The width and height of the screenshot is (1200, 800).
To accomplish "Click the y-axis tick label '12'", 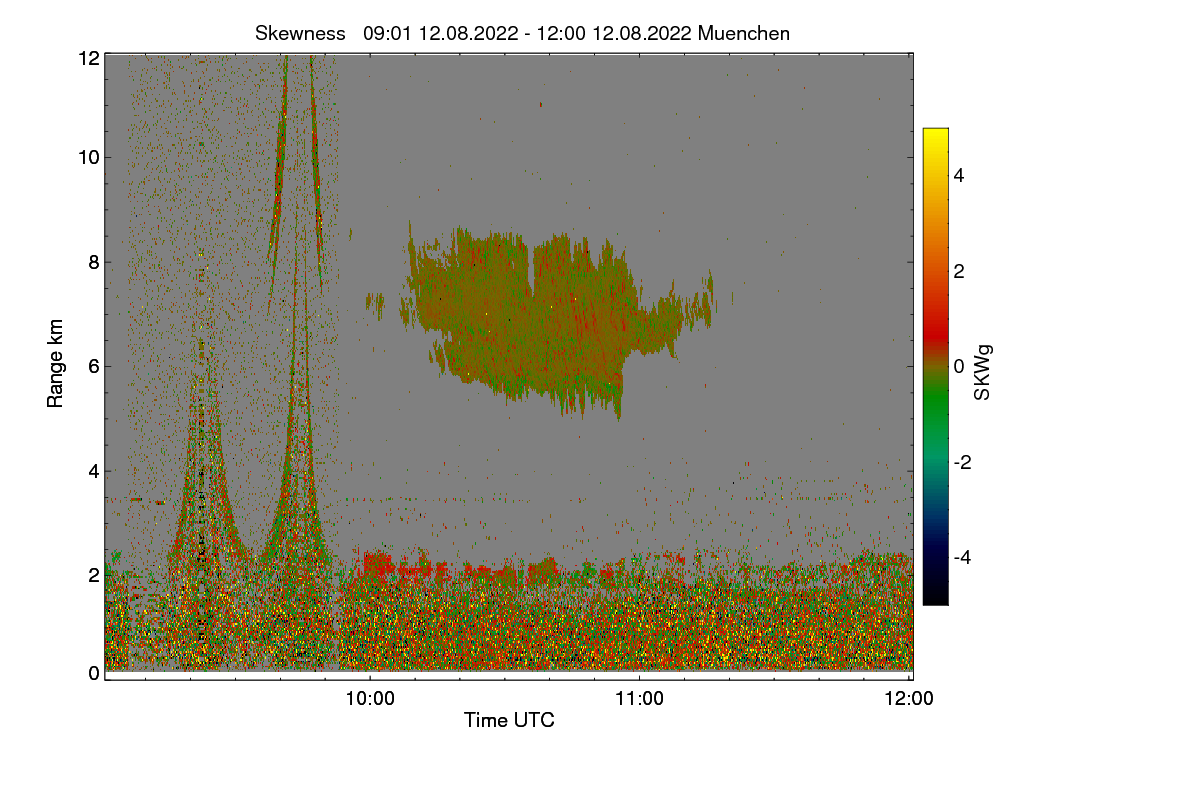I will click(x=88, y=58).
